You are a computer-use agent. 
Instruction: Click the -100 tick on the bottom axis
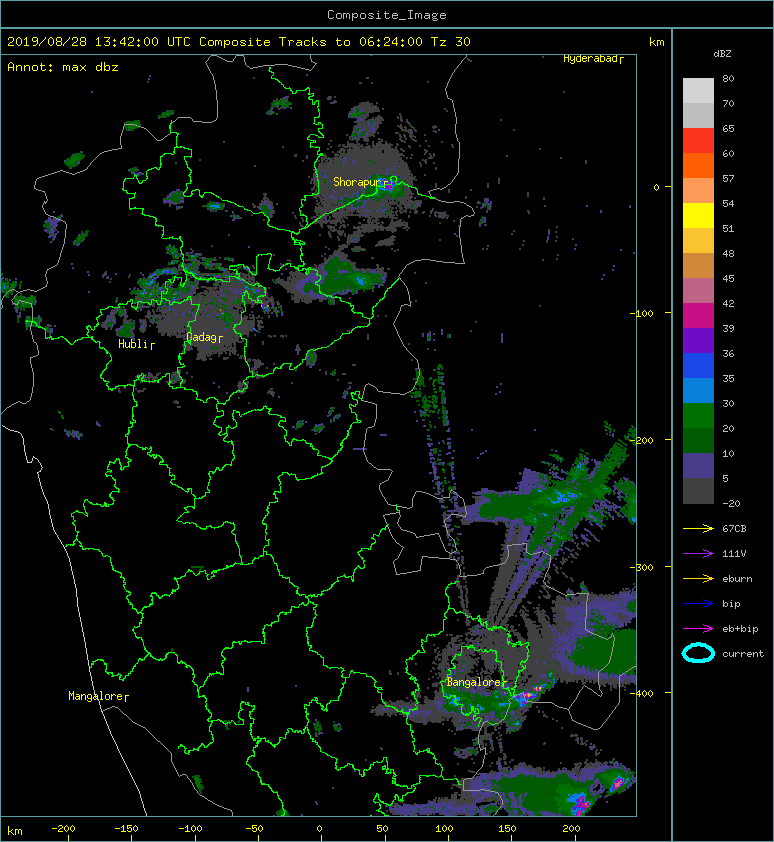pyautogui.click(x=190, y=829)
